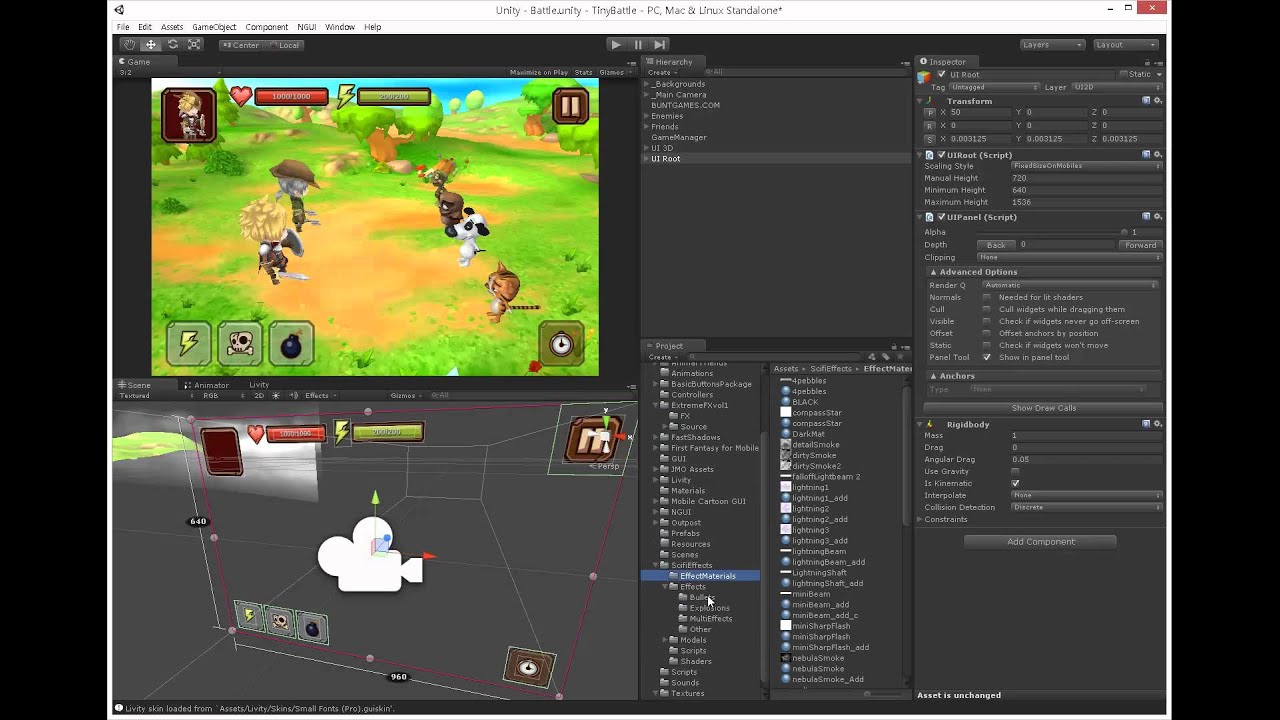Viewport: 1280px width, 720px height.
Task: Click the Depth Back button
Action: coord(996,245)
